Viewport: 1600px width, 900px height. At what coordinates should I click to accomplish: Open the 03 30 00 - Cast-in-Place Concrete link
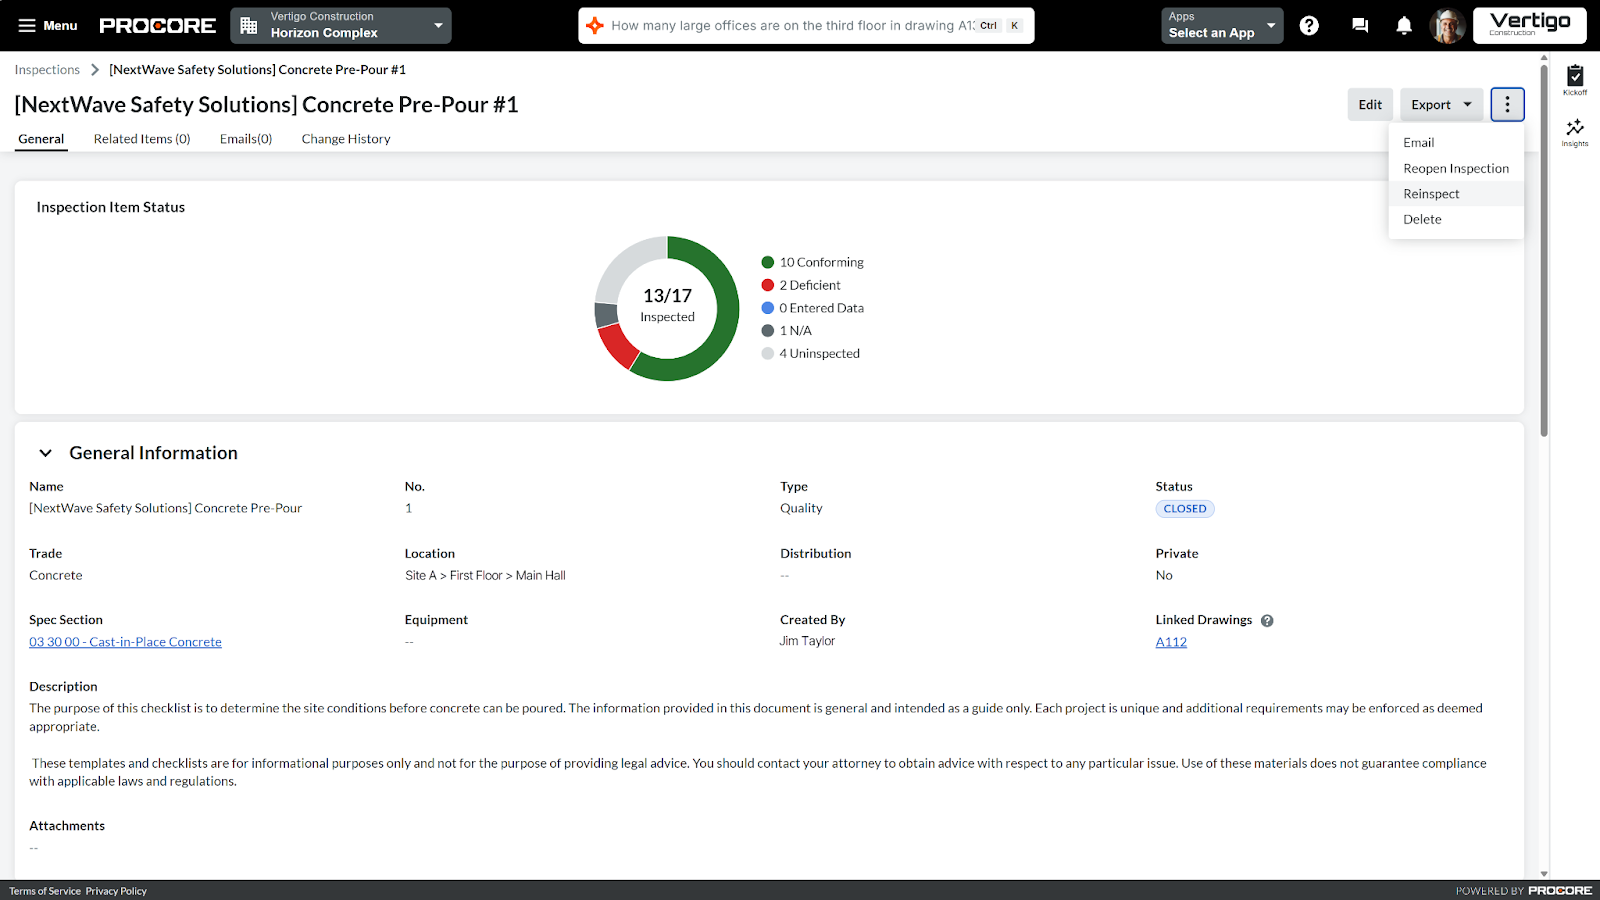click(x=125, y=642)
